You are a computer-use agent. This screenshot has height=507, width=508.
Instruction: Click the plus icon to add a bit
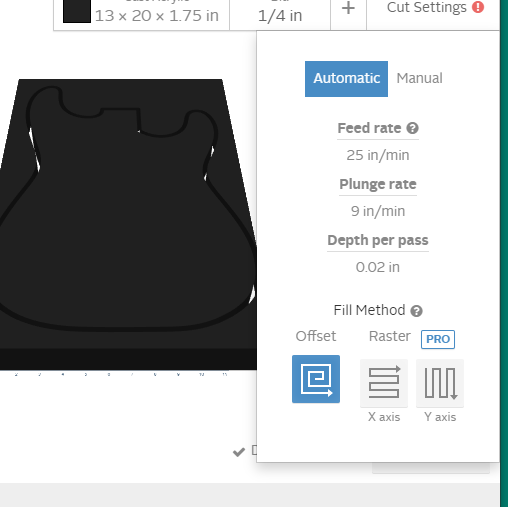pyautogui.click(x=348, y=8)
